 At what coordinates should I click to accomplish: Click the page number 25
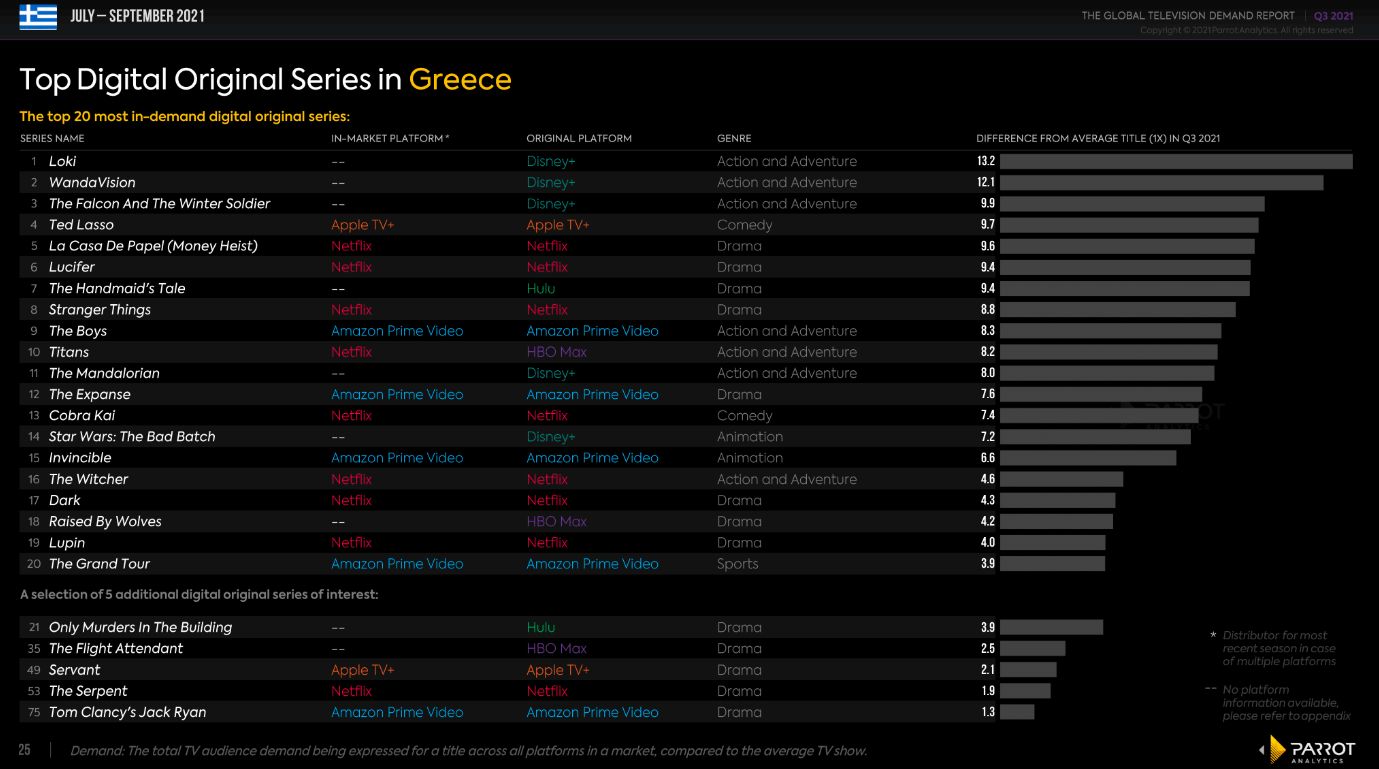pos(25,750)
